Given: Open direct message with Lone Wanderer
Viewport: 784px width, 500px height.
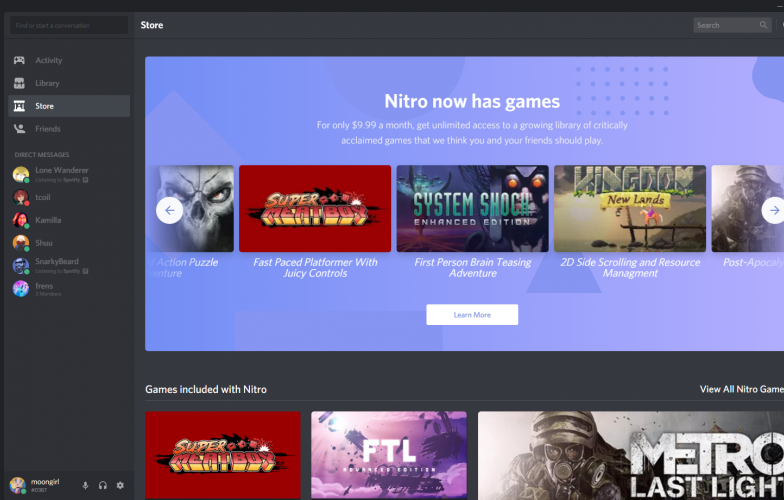Looking at the screenshot, I should coord(62,174).
